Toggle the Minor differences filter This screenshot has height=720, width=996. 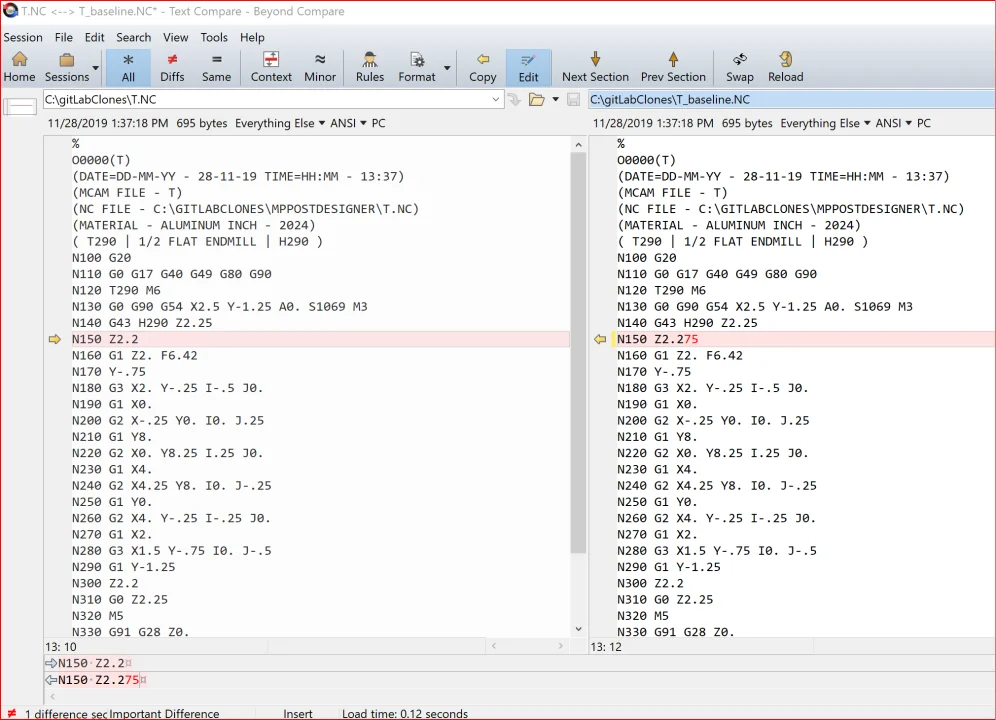pos(320,67)
